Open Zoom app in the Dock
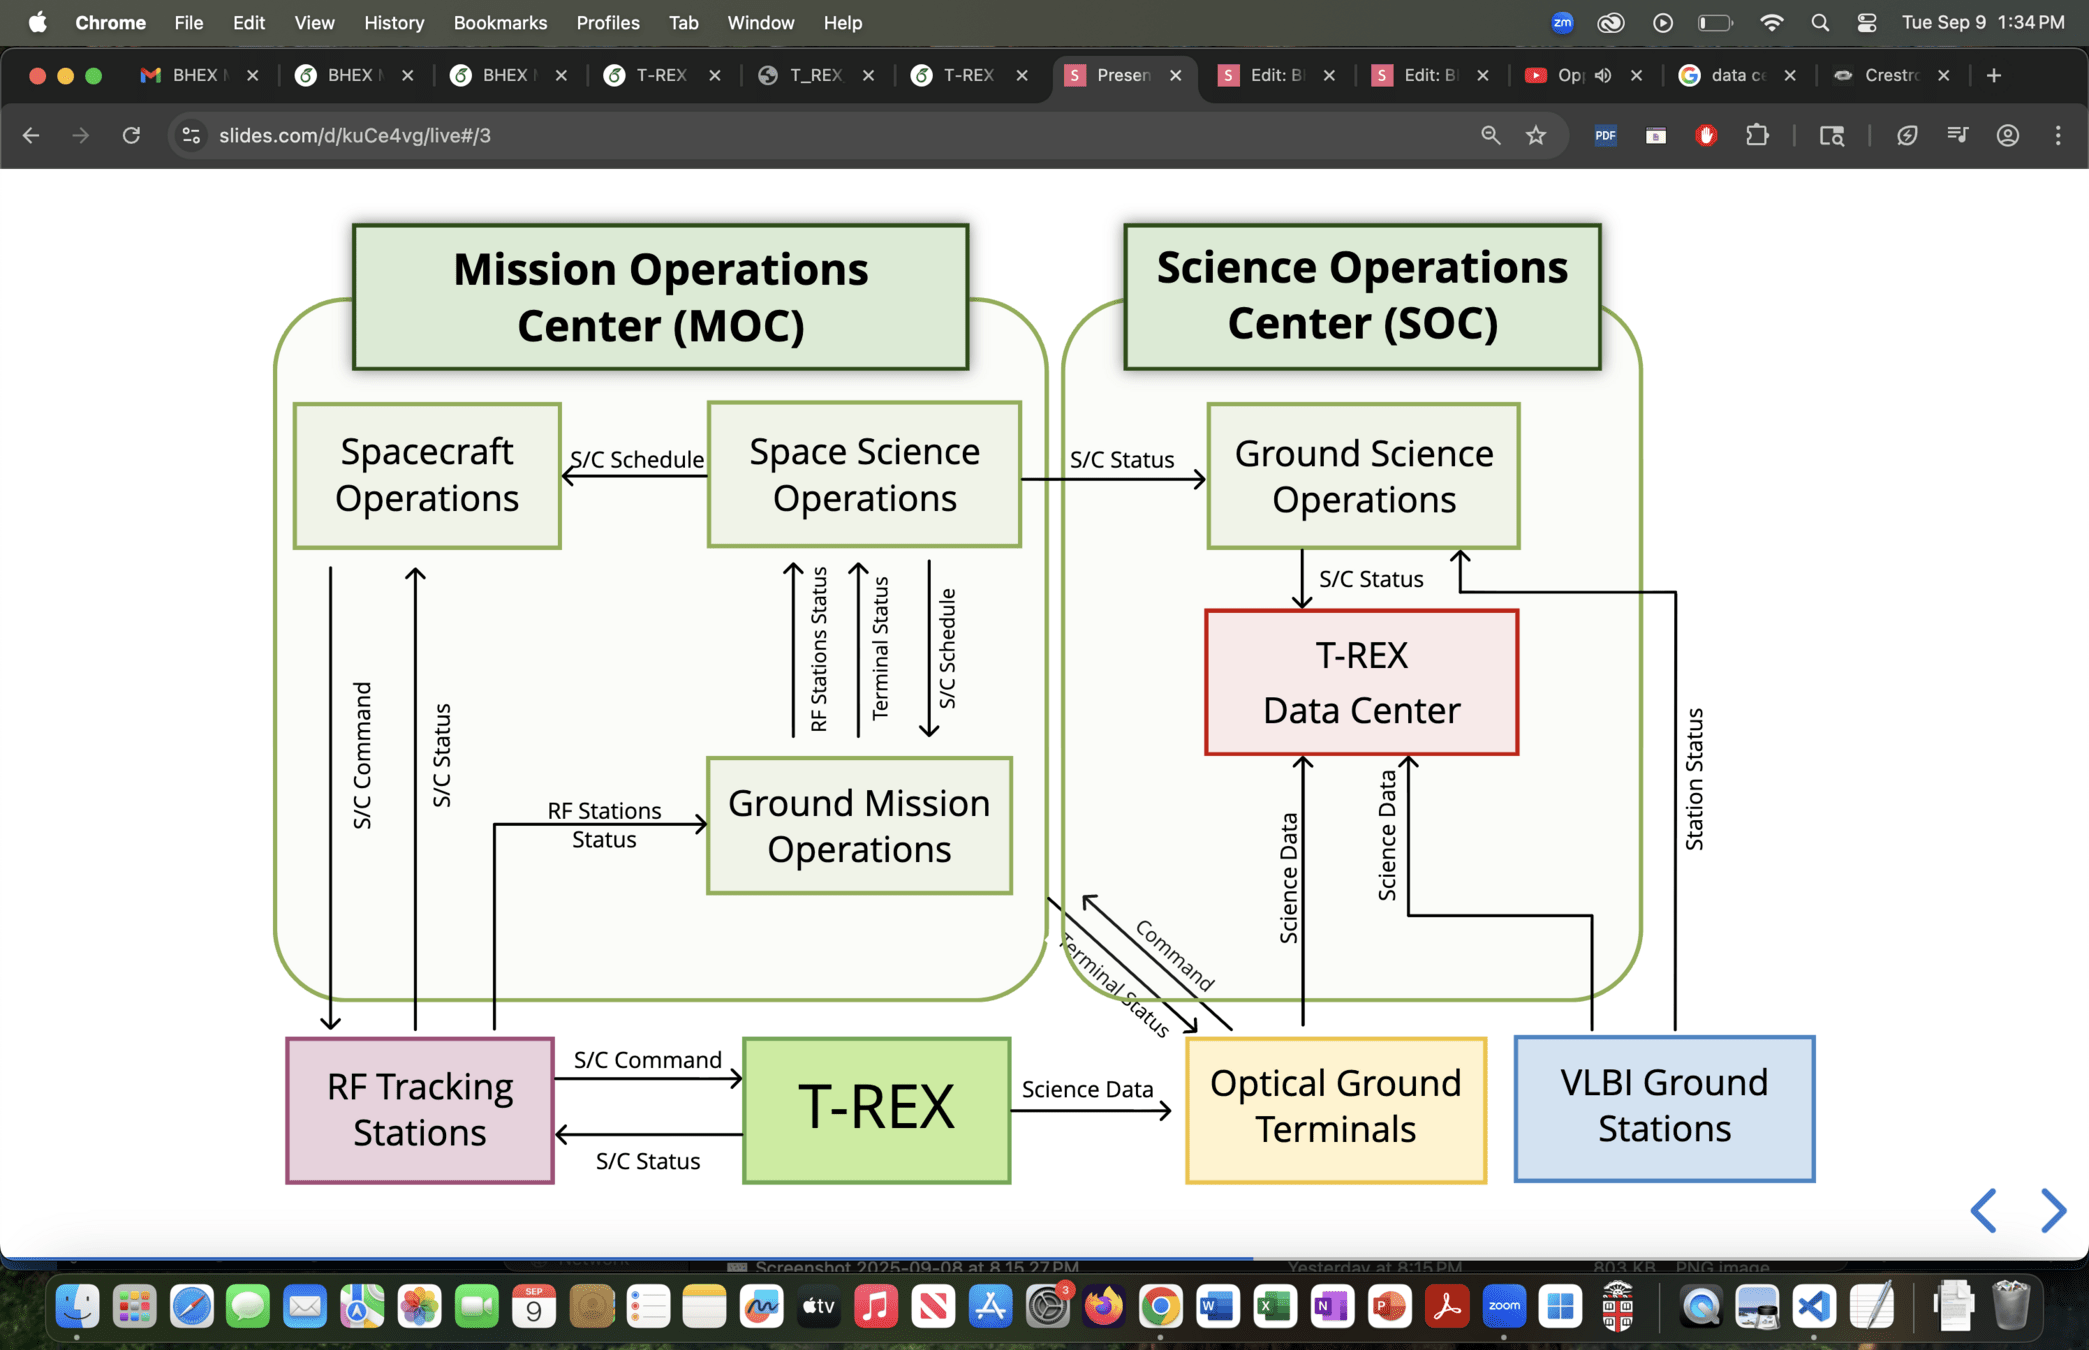Viewport: 2089px width, 1350px height. tap(1503, 1306)
